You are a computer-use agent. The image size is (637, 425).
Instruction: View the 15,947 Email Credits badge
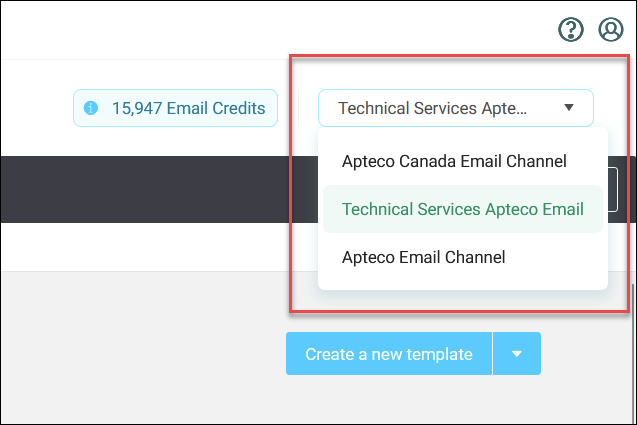click(176, 108)
